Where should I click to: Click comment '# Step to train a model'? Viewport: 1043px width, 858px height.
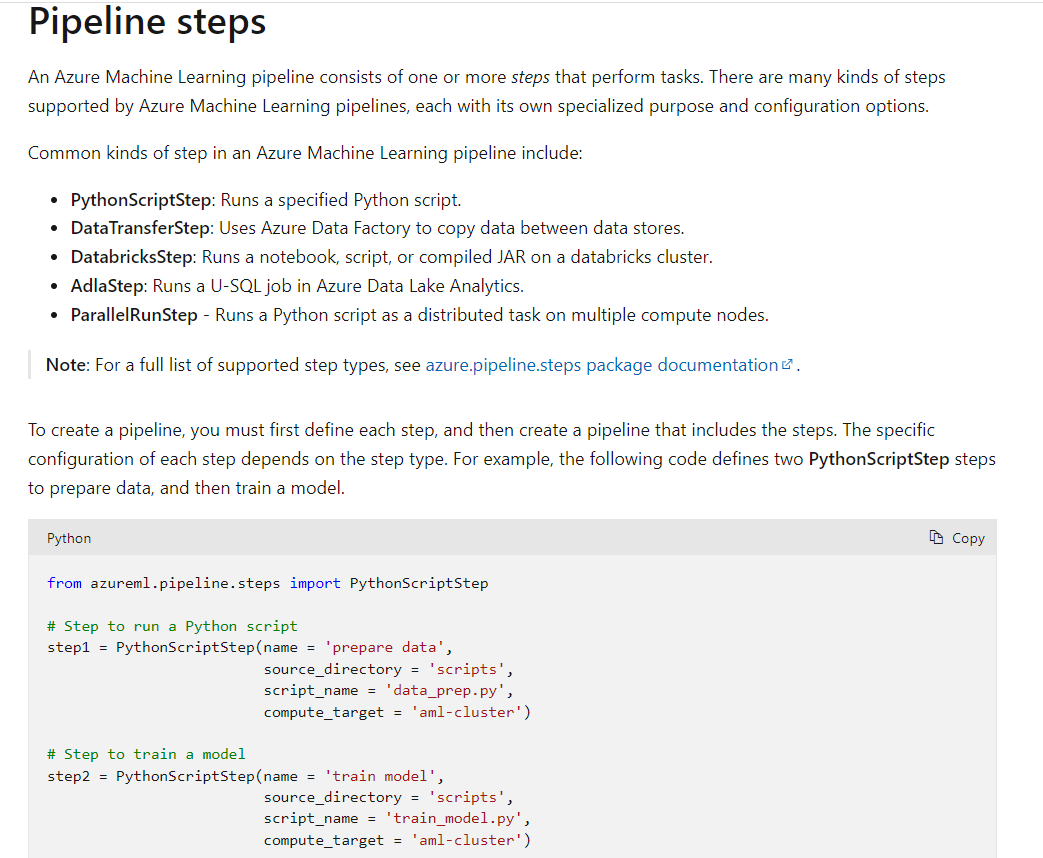[x=146, y=754]
